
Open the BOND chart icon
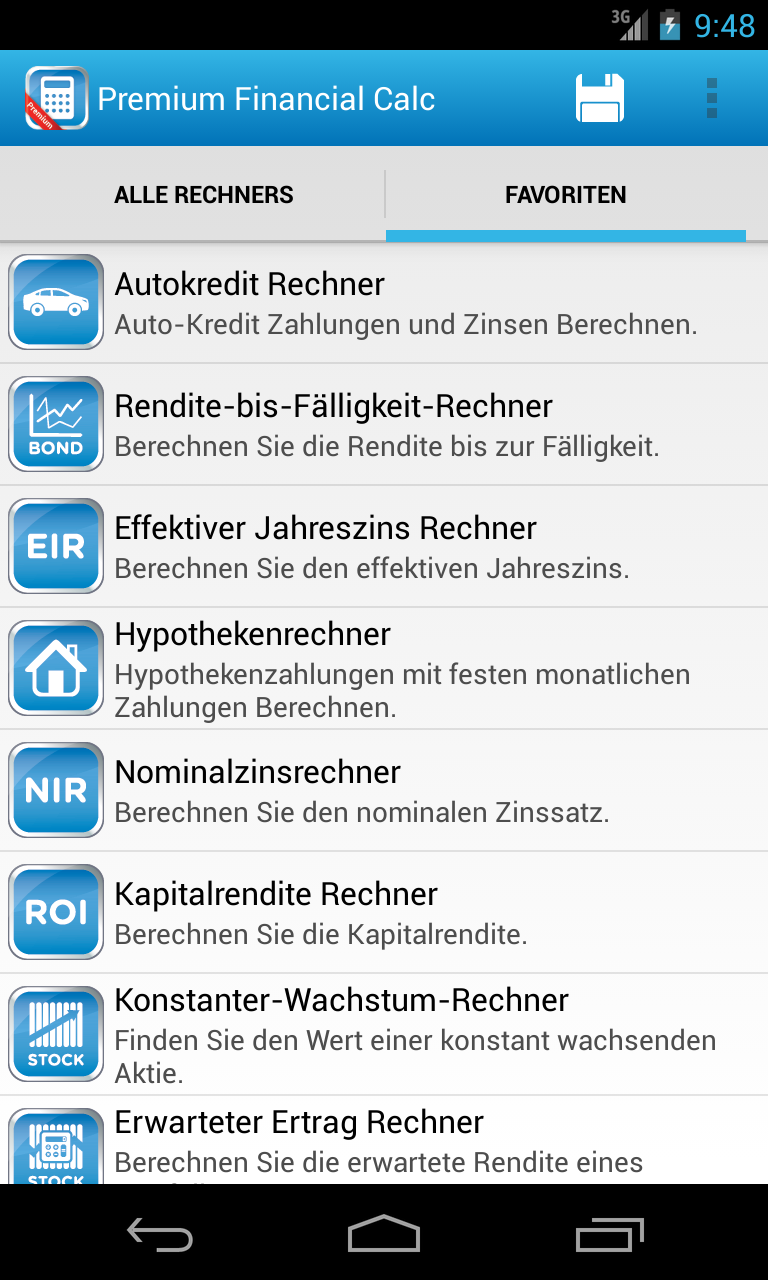pos(56,424)
